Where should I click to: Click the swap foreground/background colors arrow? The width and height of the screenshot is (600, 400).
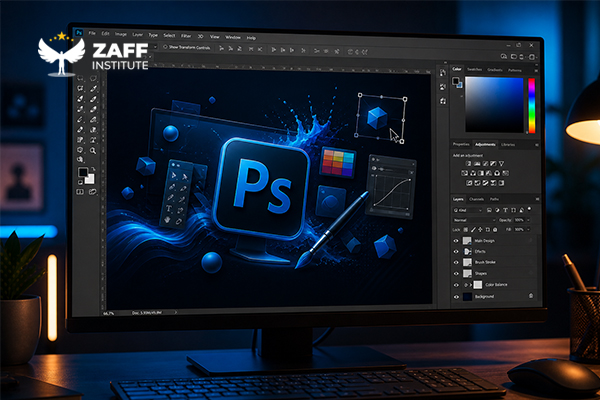[x=93, y=168]
